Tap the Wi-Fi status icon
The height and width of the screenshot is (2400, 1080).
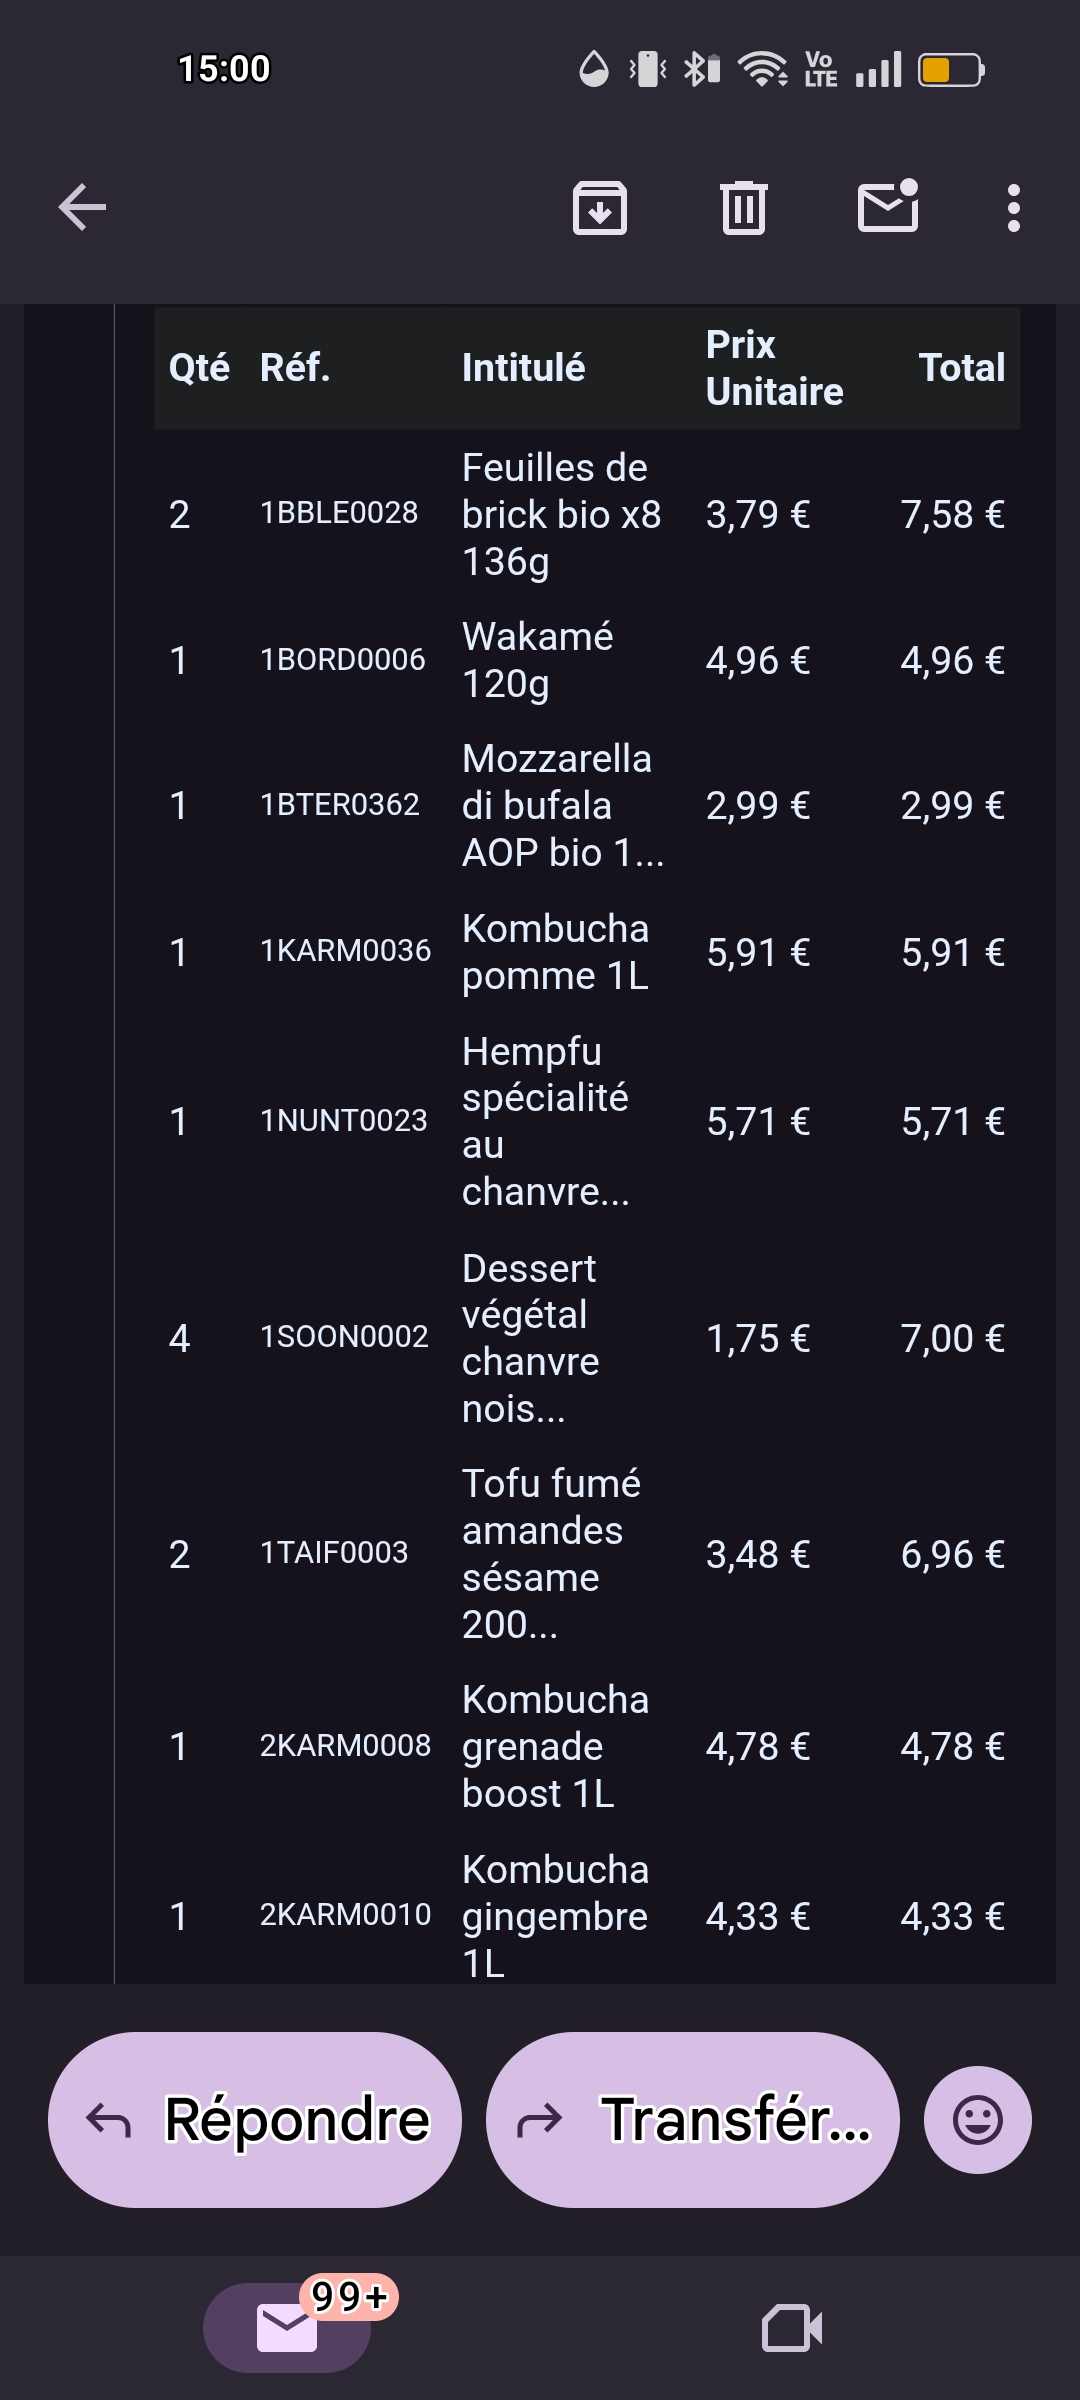(x=762, y=70)
